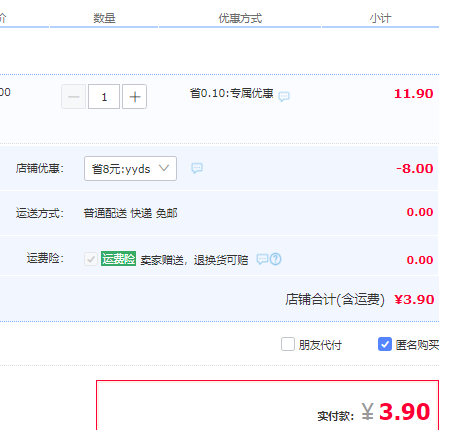The image size is (473, 430).
Task: Open the 店铺优惠 dropdown 省8元:yyds
Action: click(130, 169)
